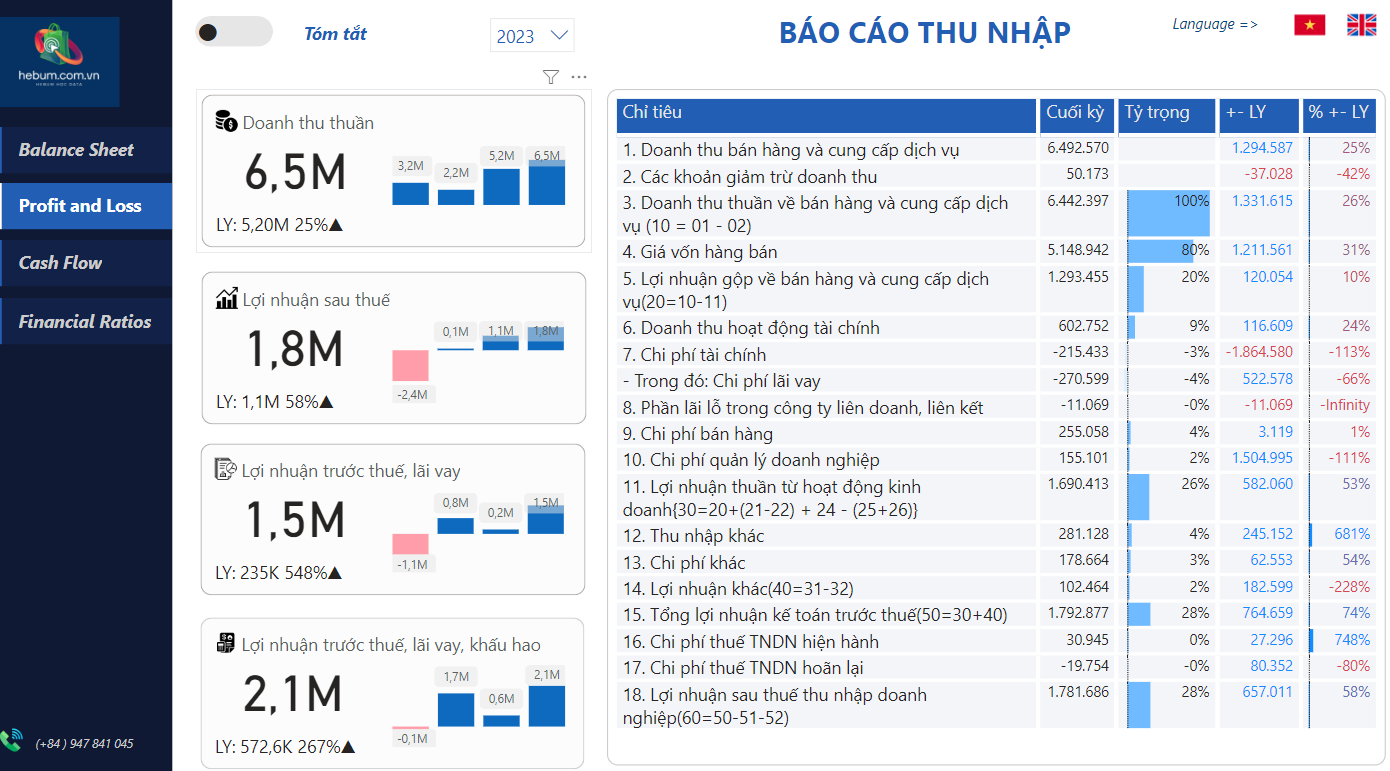This screenshot has height=771, width=1390.
Task: Open the 2023 year dropdown
Action: tap(532, 36)
